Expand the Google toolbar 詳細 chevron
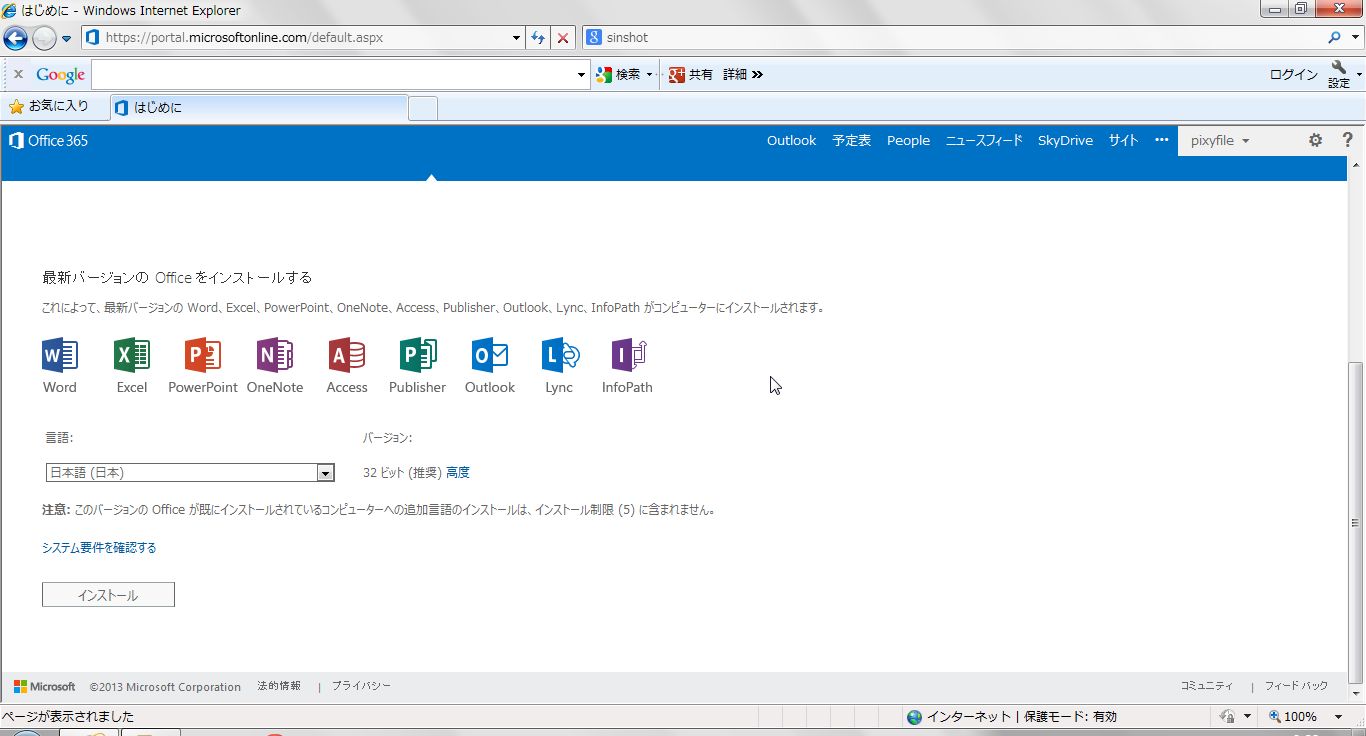The height and width of the screenshot is (736, 1366). pos(757,74)
